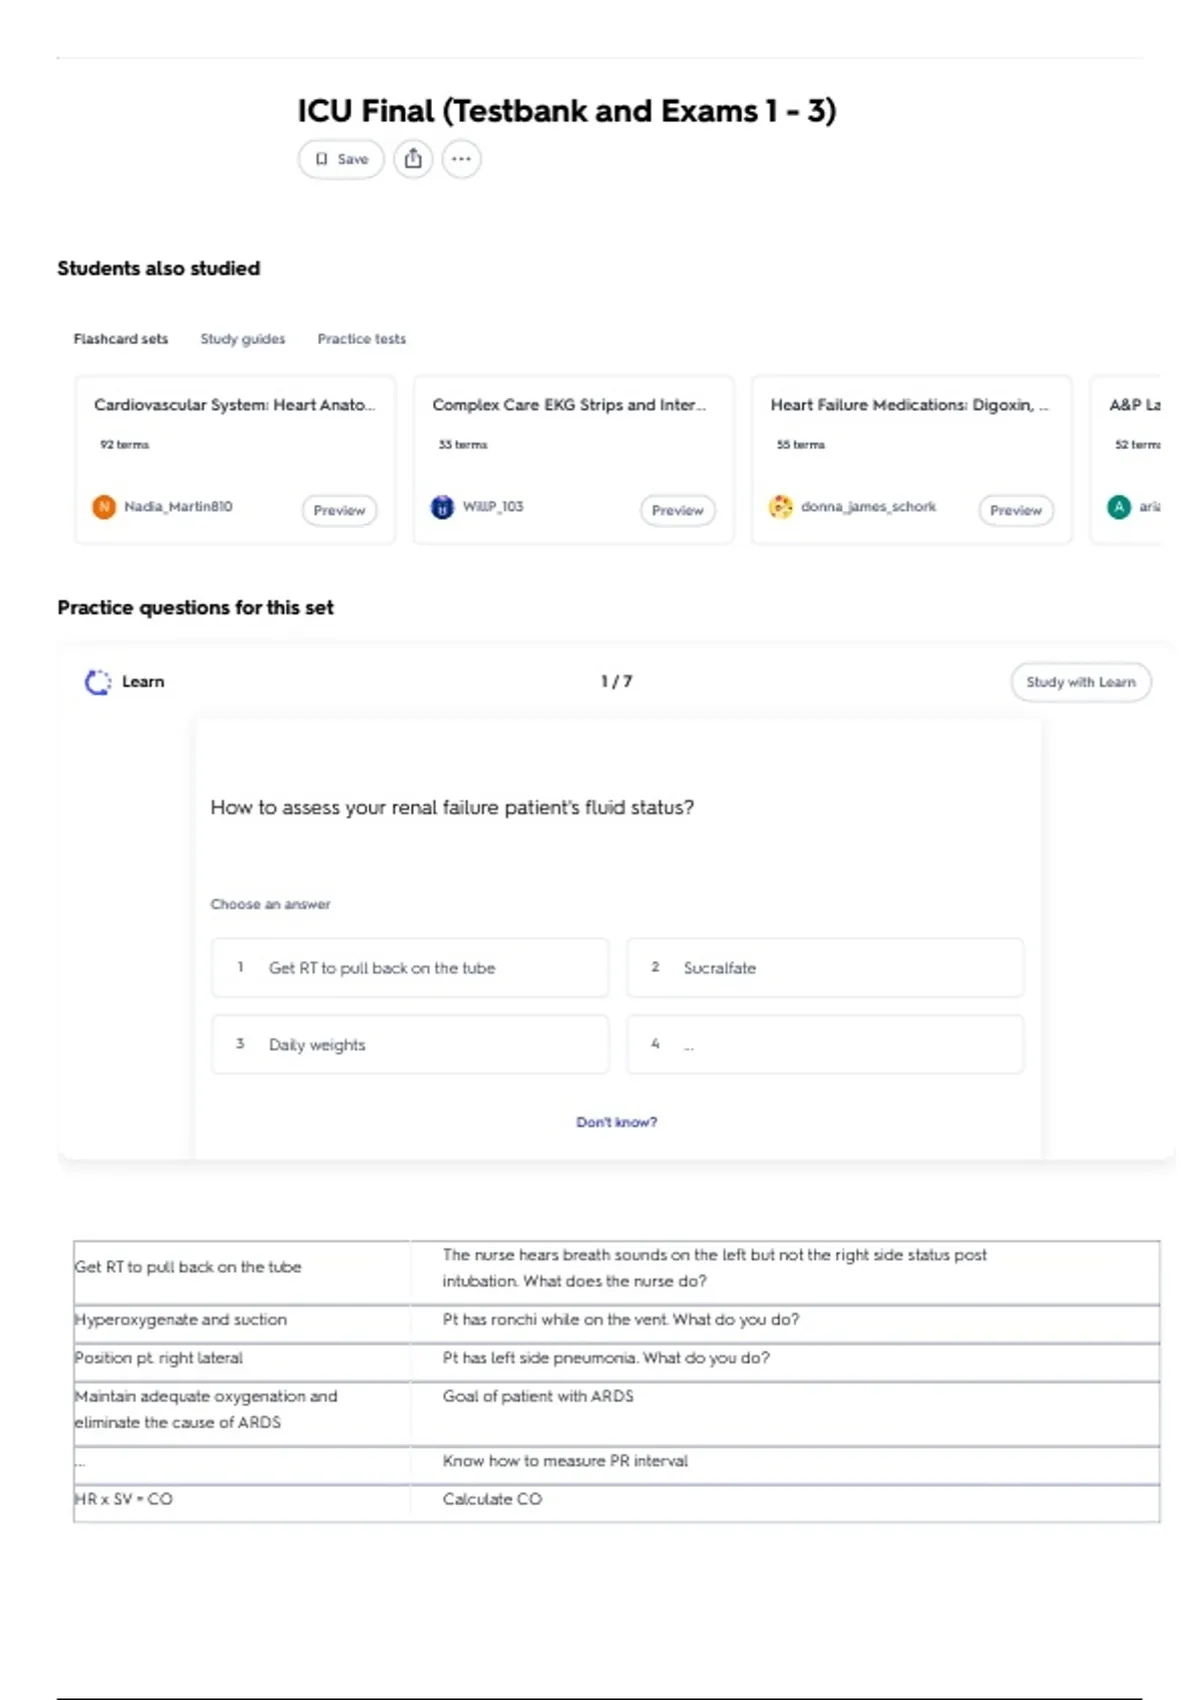Click the Save bookmark button
1200x1700 pixels.
click(x=341, y=159)
